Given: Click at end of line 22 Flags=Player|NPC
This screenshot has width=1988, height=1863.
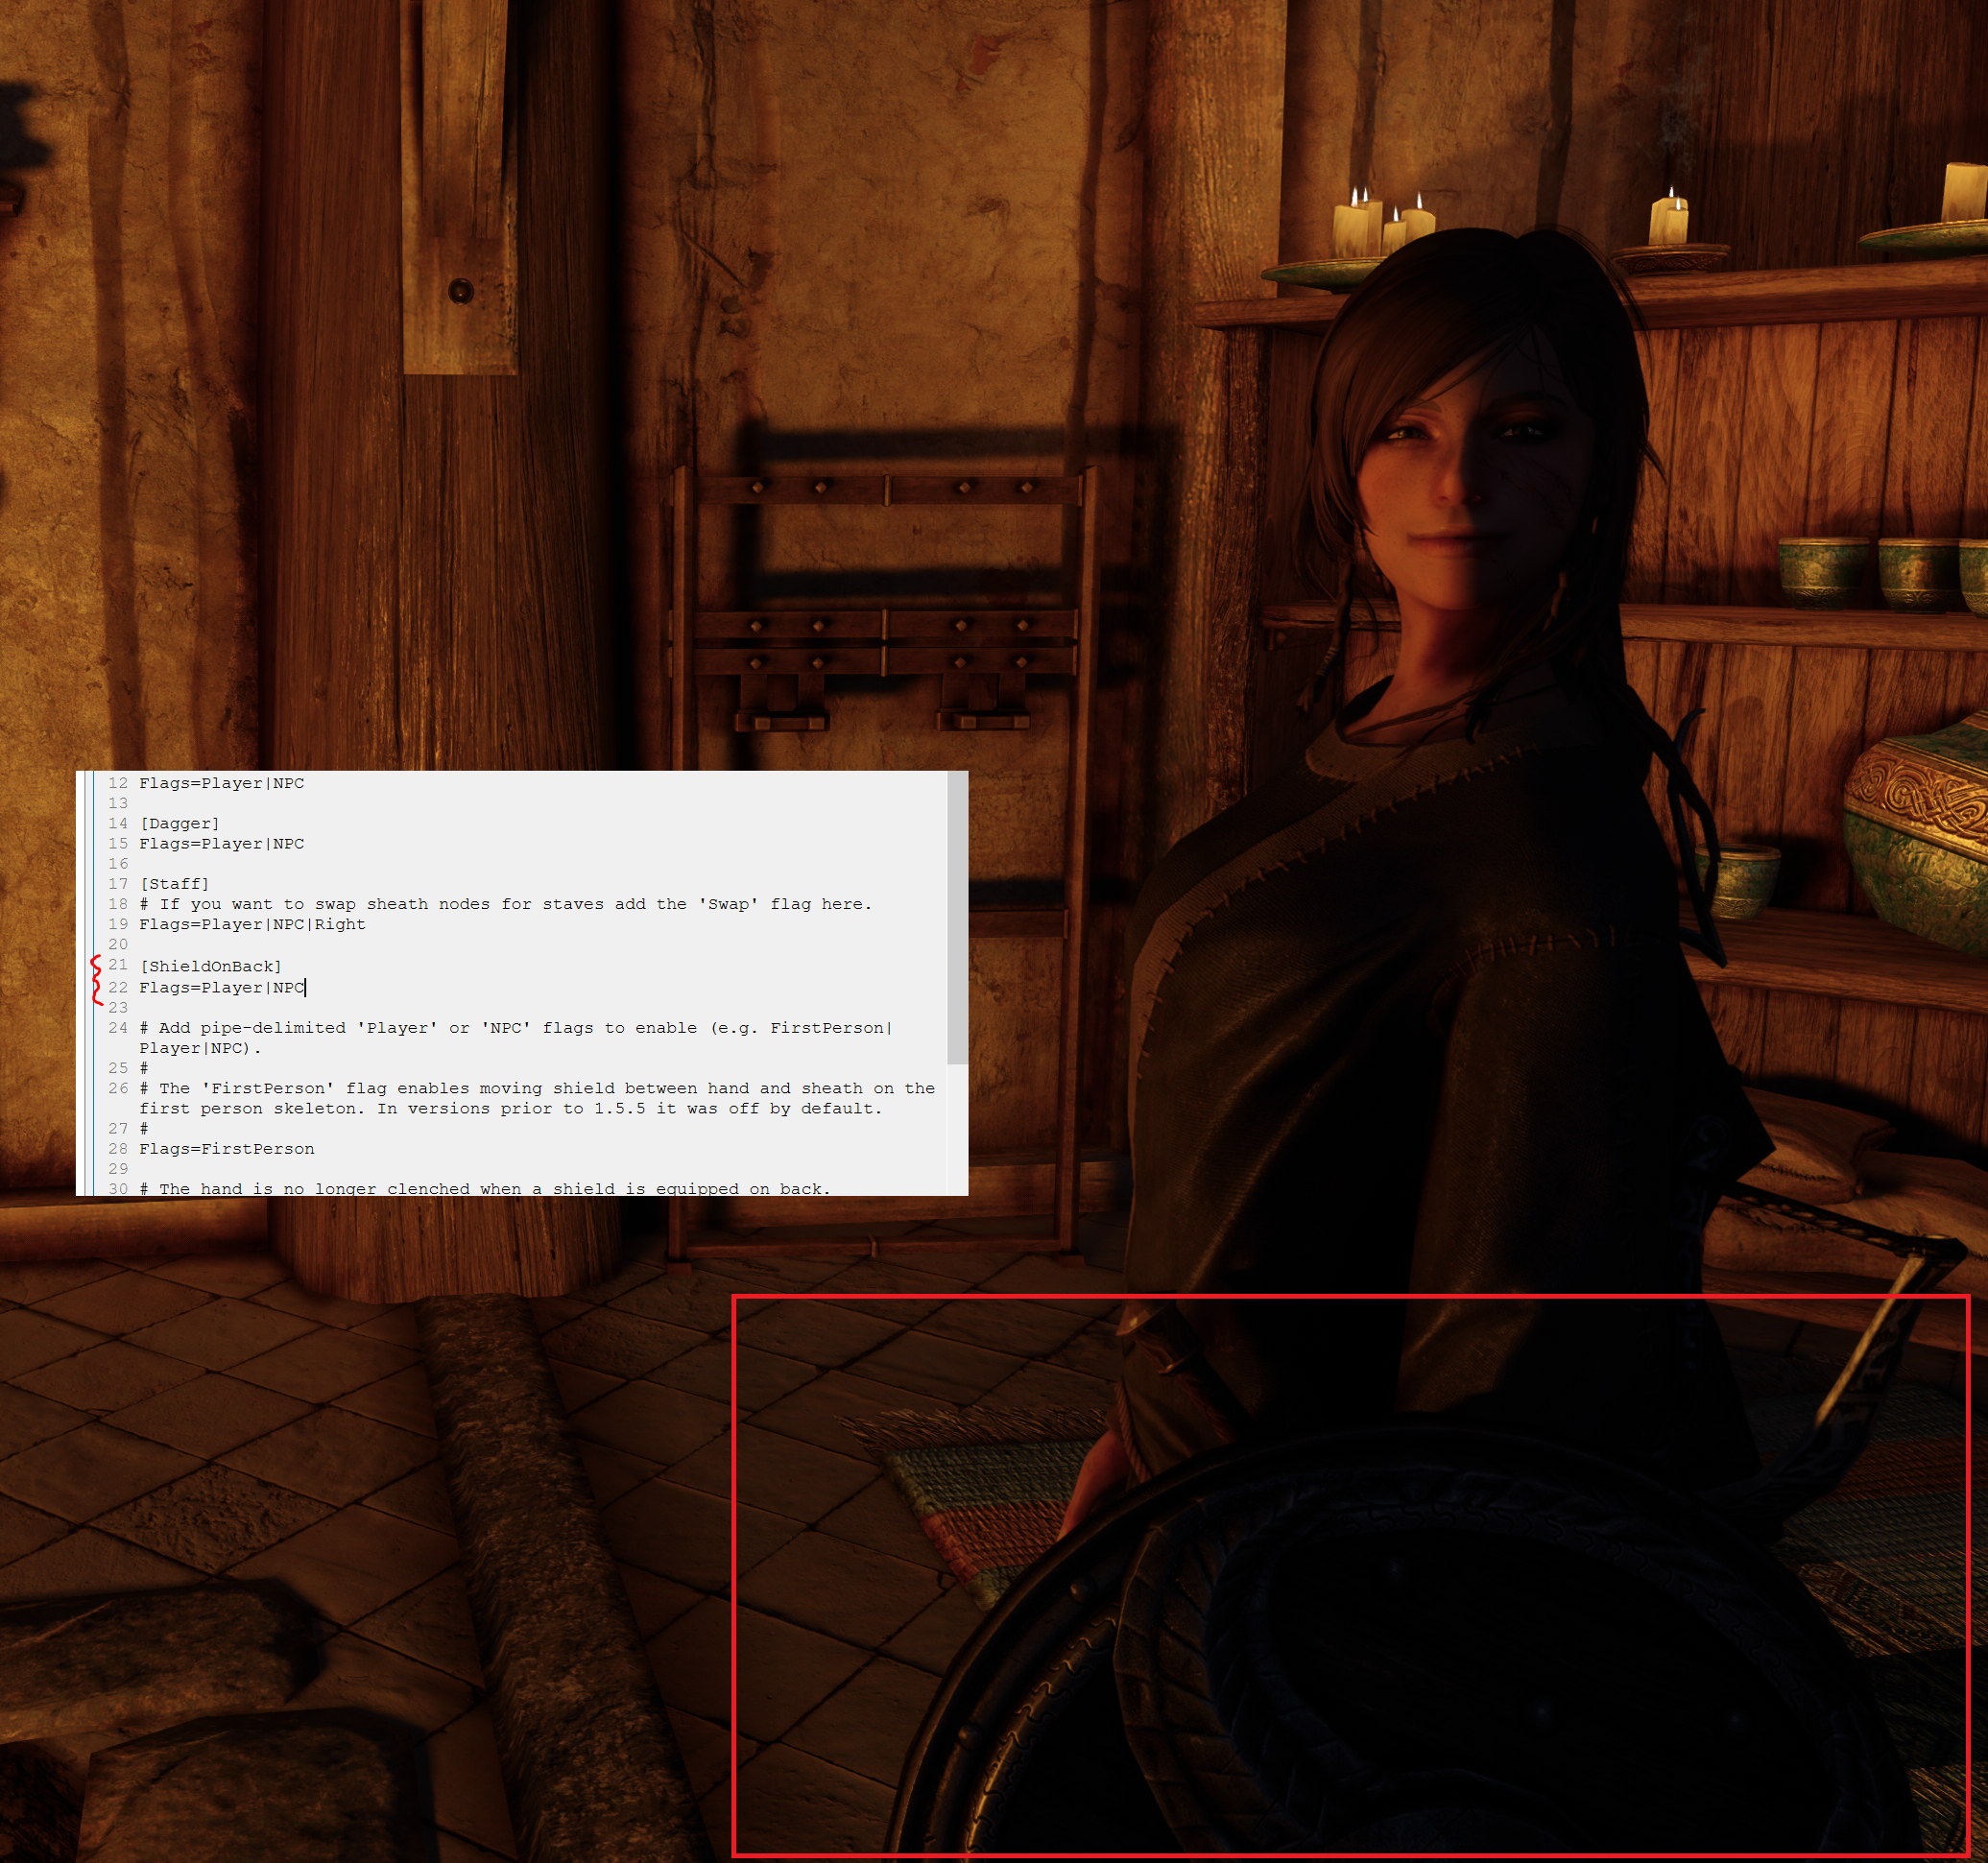Looking at the screenshot, I should tap(305, 988).
